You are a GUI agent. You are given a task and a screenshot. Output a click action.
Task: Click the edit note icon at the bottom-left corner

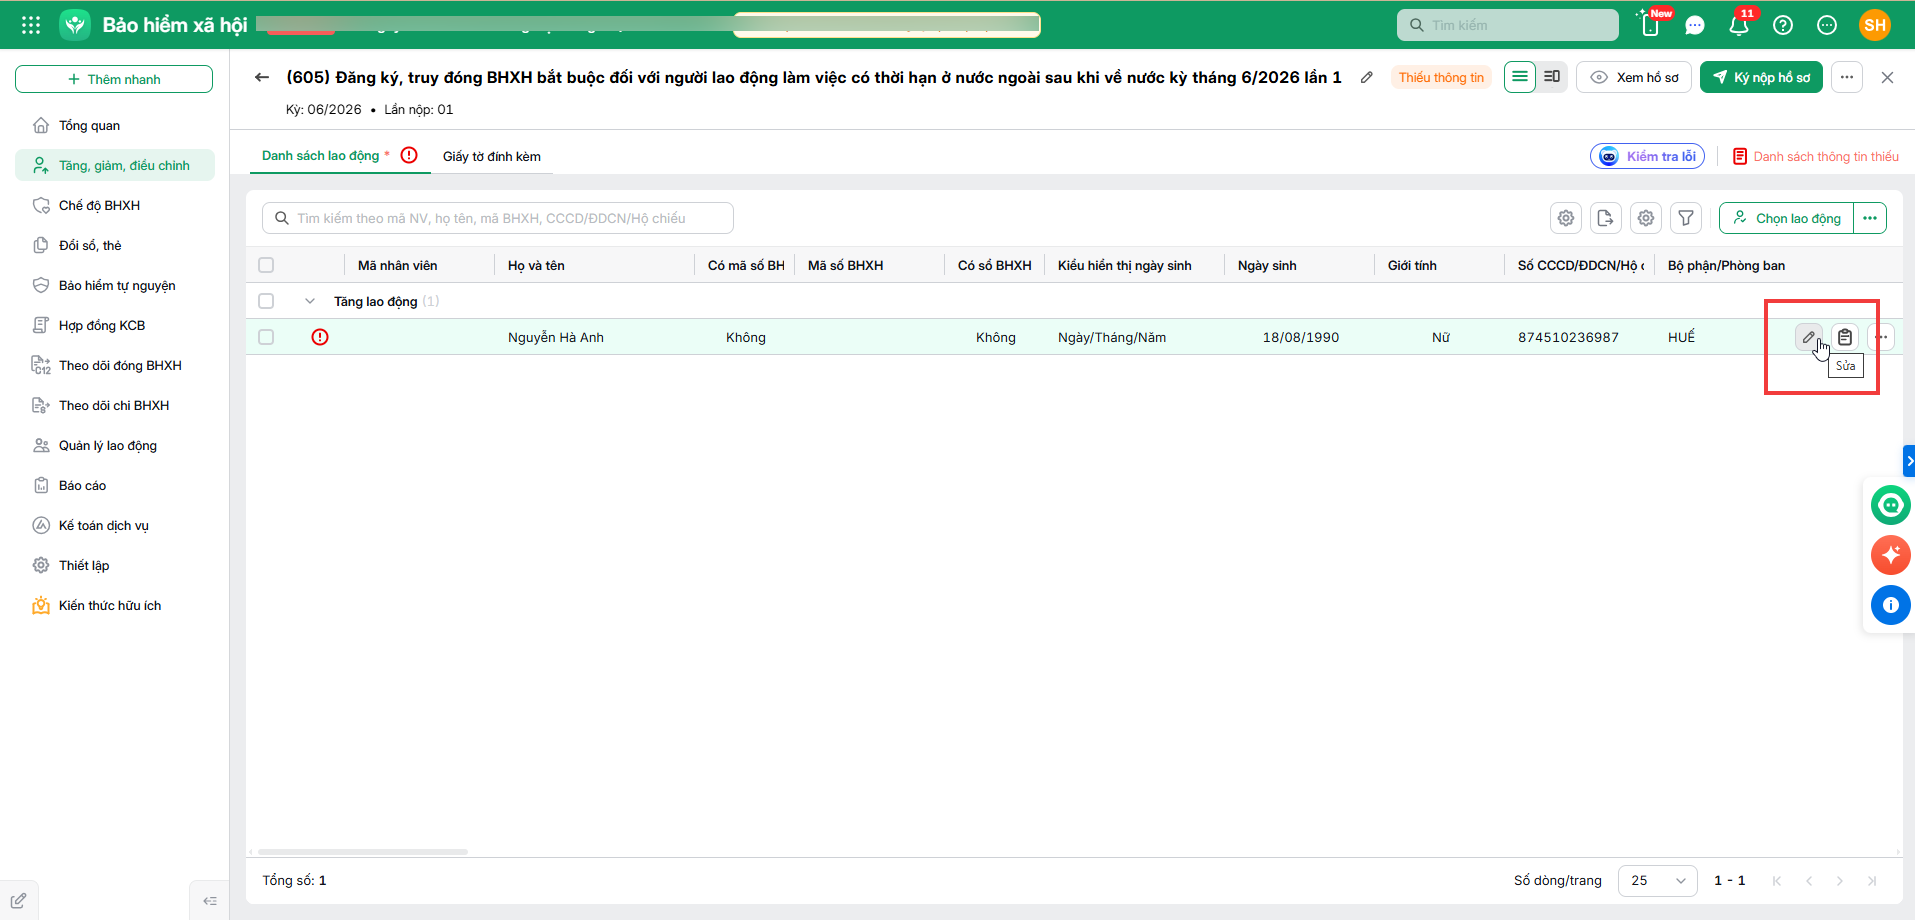[18, 901]
